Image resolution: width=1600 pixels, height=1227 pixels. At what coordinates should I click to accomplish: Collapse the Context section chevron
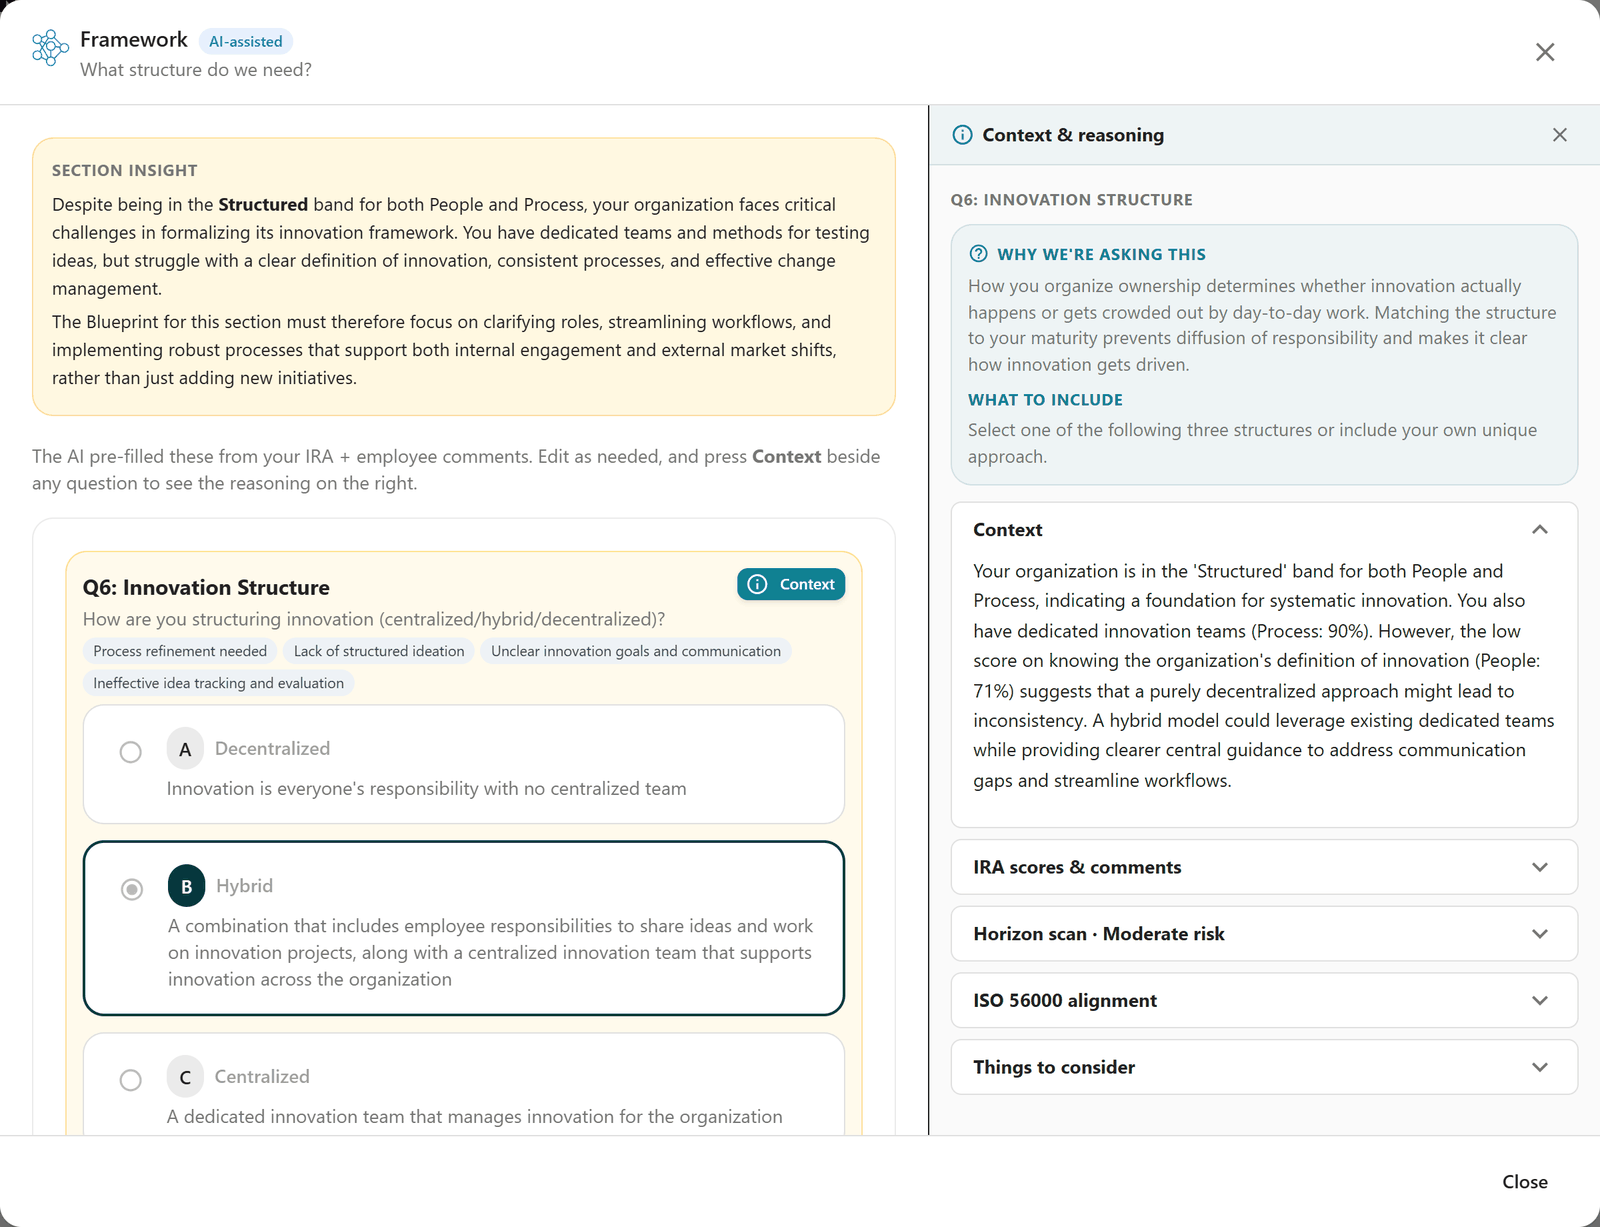click(1540, 530)
